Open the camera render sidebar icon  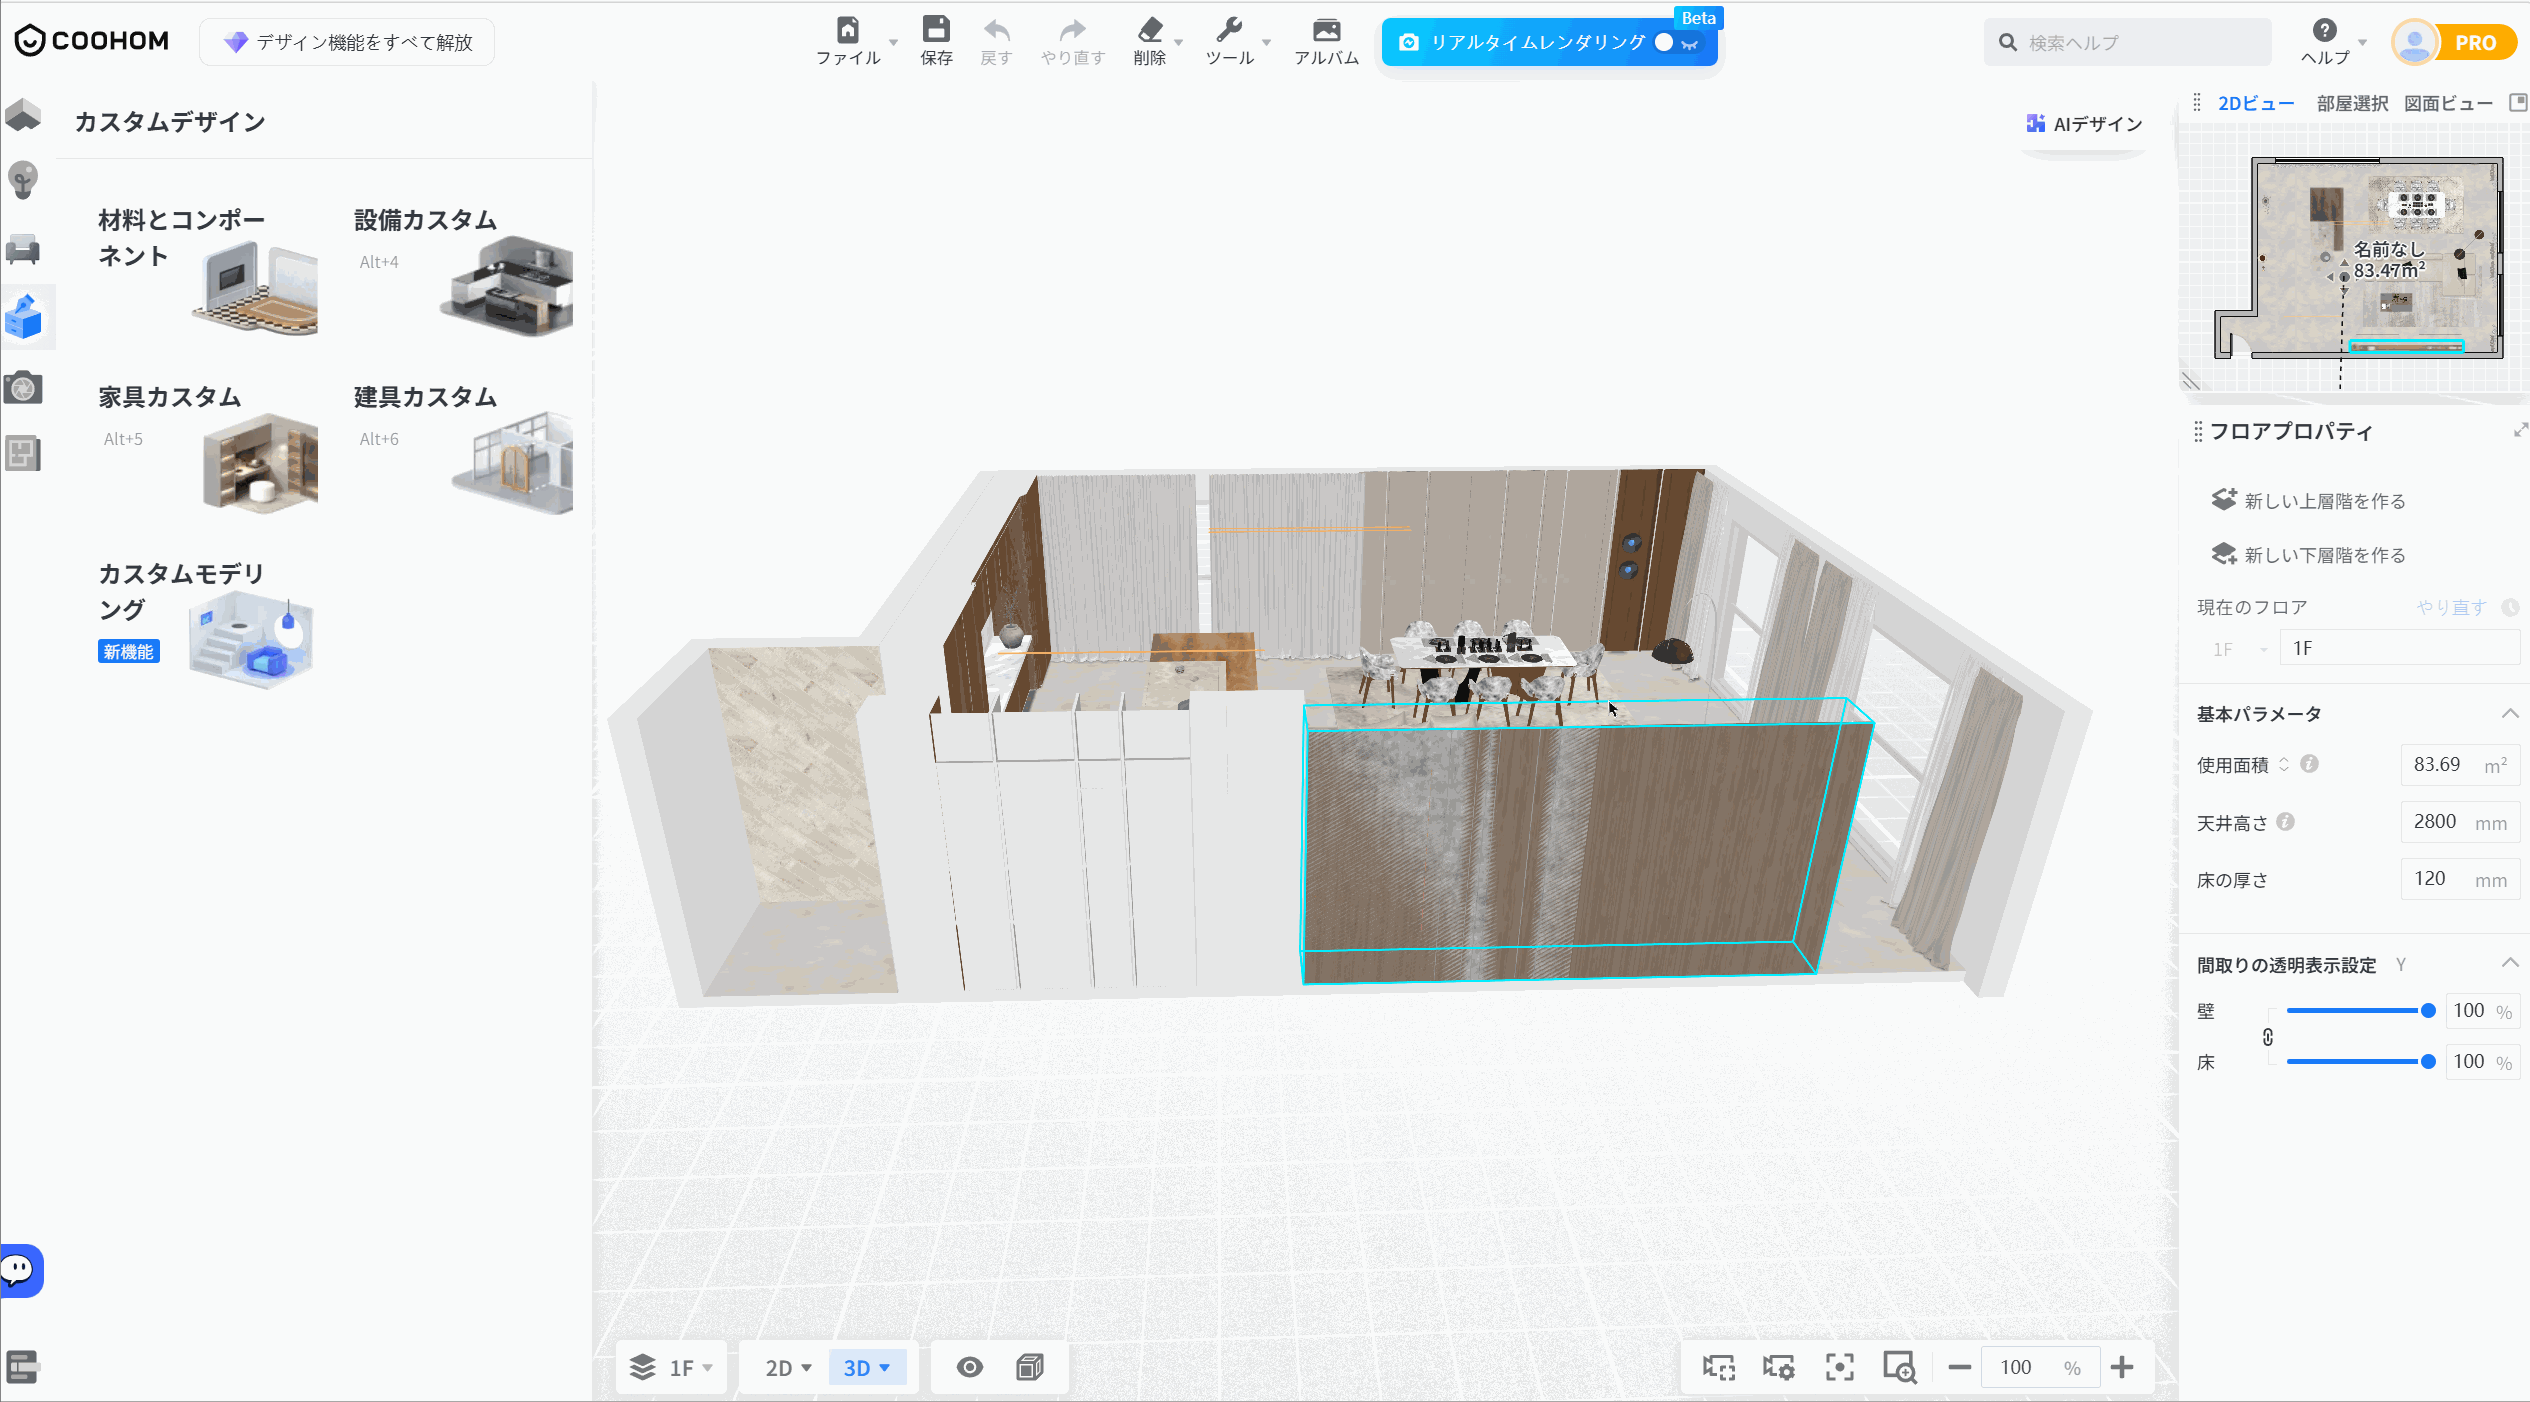click(x=23, y=387)
